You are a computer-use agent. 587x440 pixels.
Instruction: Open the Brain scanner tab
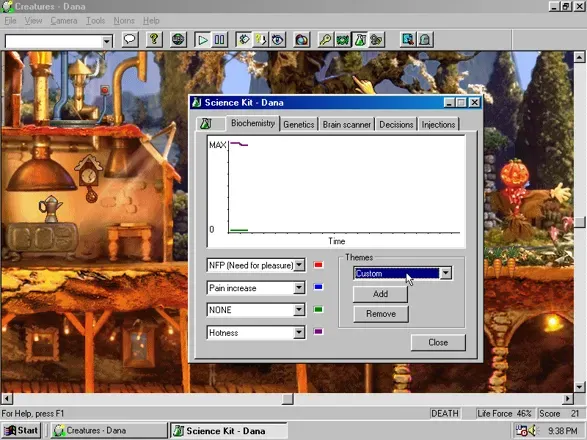[x=347, y=124]
